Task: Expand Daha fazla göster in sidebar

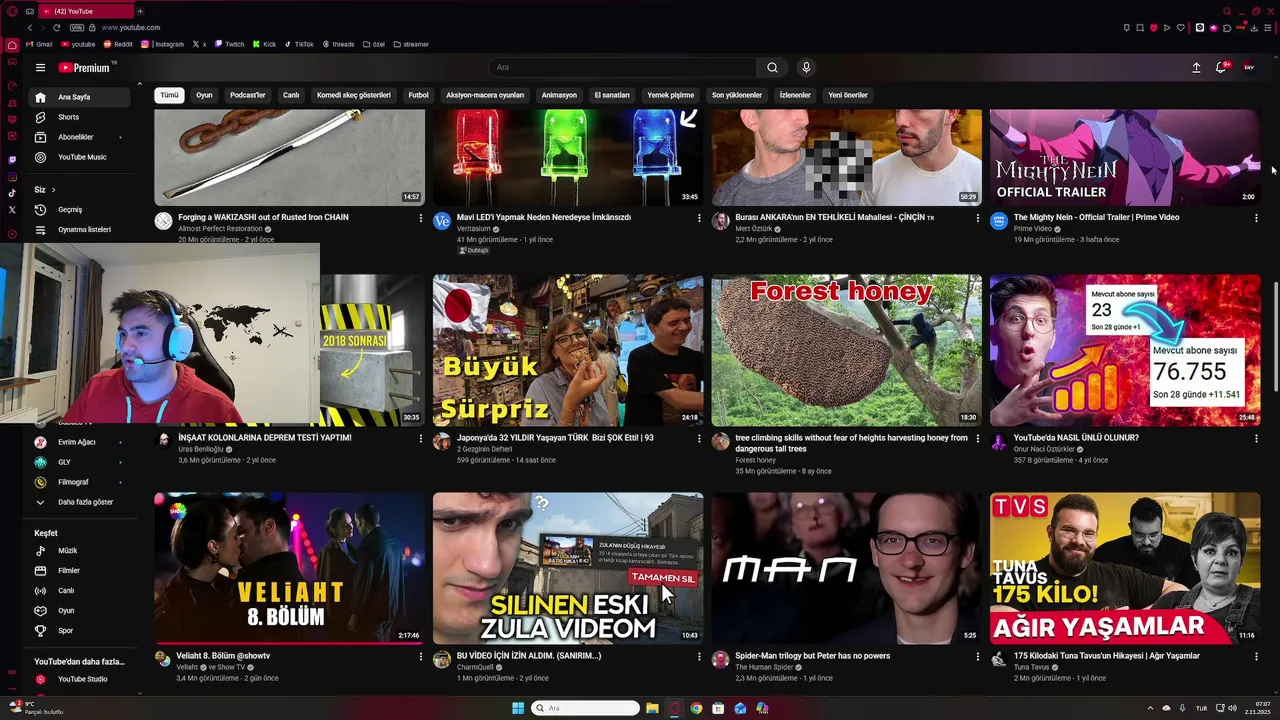Action: click(78, 502)
